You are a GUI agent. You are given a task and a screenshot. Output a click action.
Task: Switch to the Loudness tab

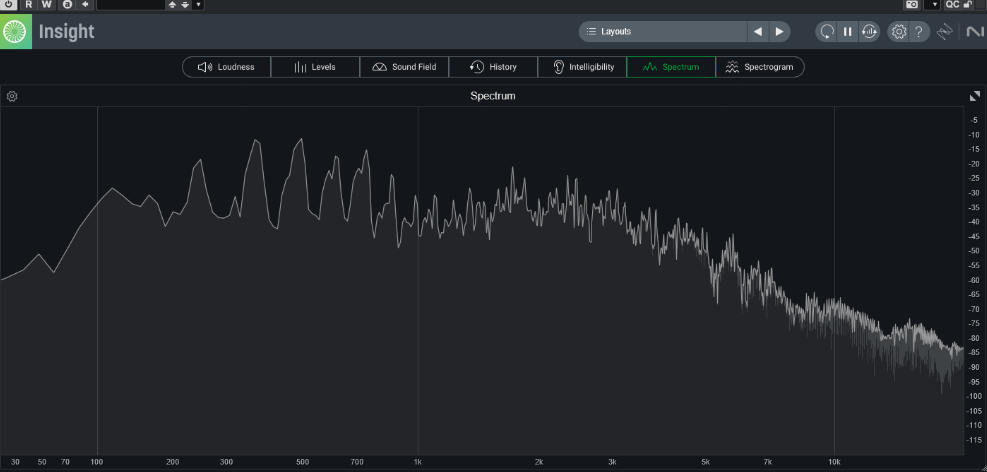pyautogui.click(x=226, y=67)
